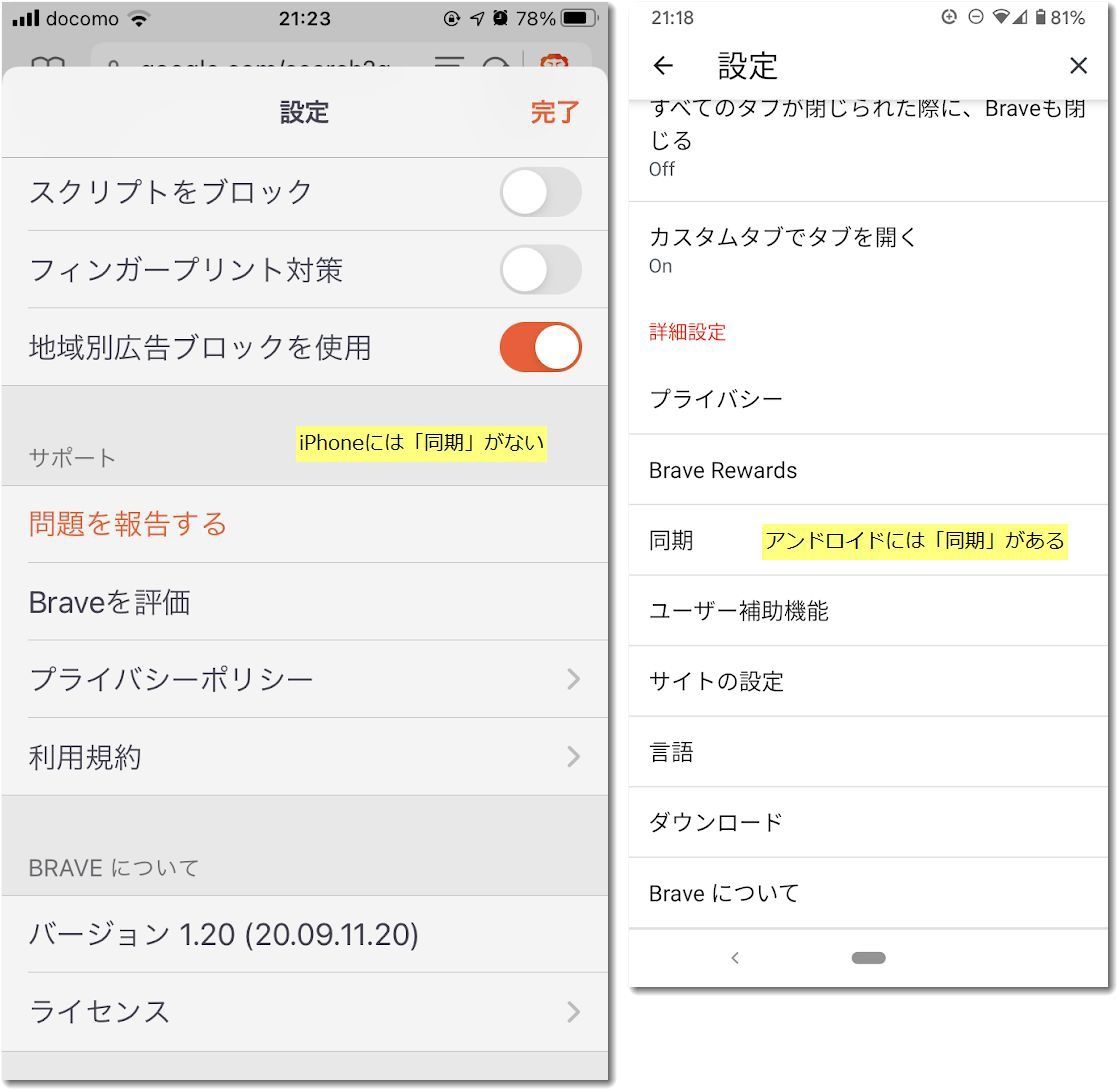Open 言語 settings entry
1117x1089 pixels.
pos(868,752)
